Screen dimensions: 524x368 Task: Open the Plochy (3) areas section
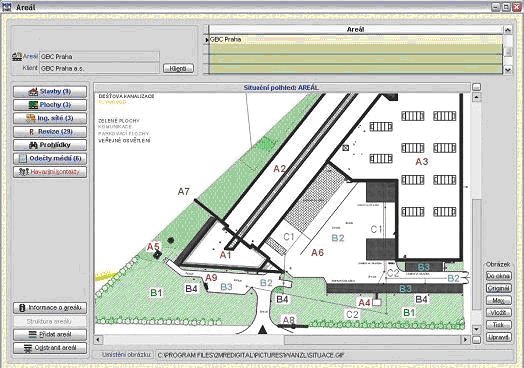tap(50, 105)
